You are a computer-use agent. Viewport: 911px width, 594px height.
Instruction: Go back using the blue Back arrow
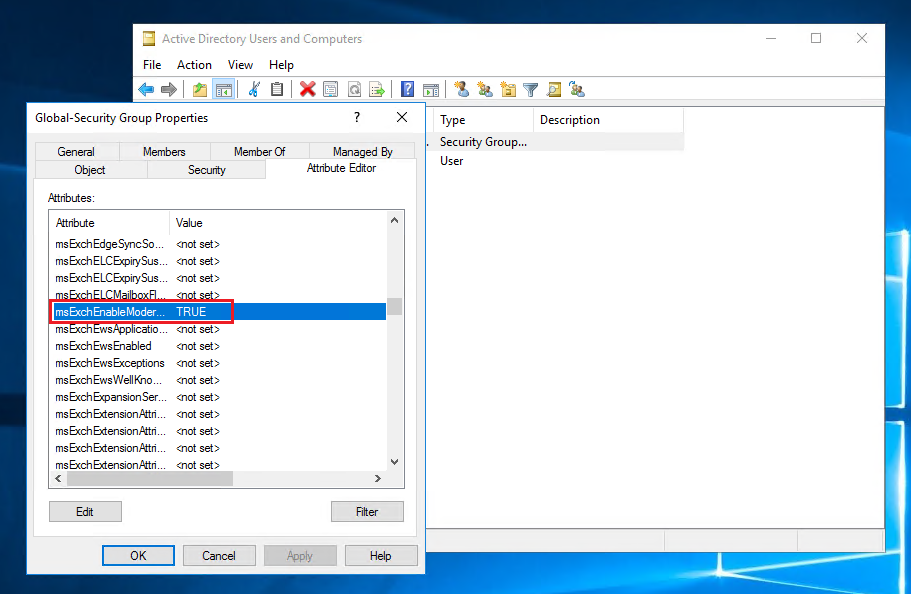point(146,90)
